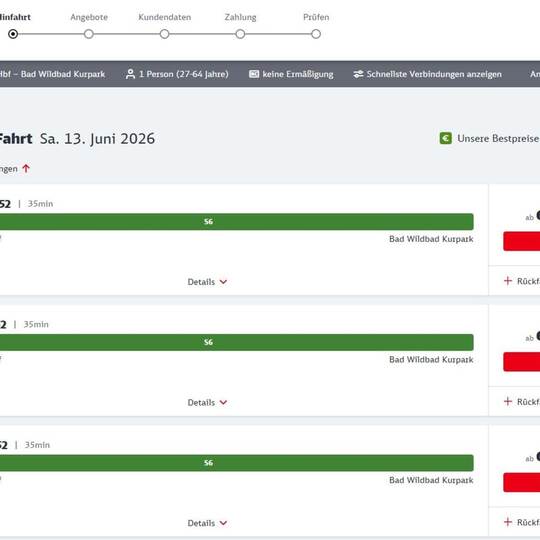Click the red select button for first connection

(x=521, y=241)
